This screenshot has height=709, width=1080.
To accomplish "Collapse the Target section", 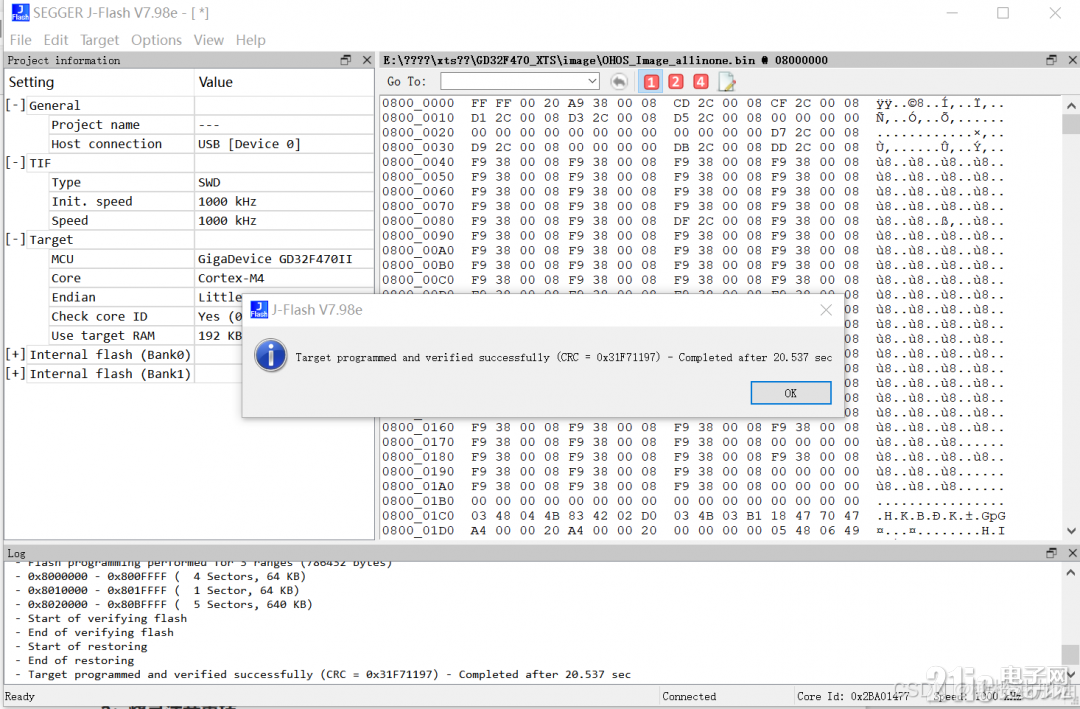I will pyautogui.click(x=15, y=239).
